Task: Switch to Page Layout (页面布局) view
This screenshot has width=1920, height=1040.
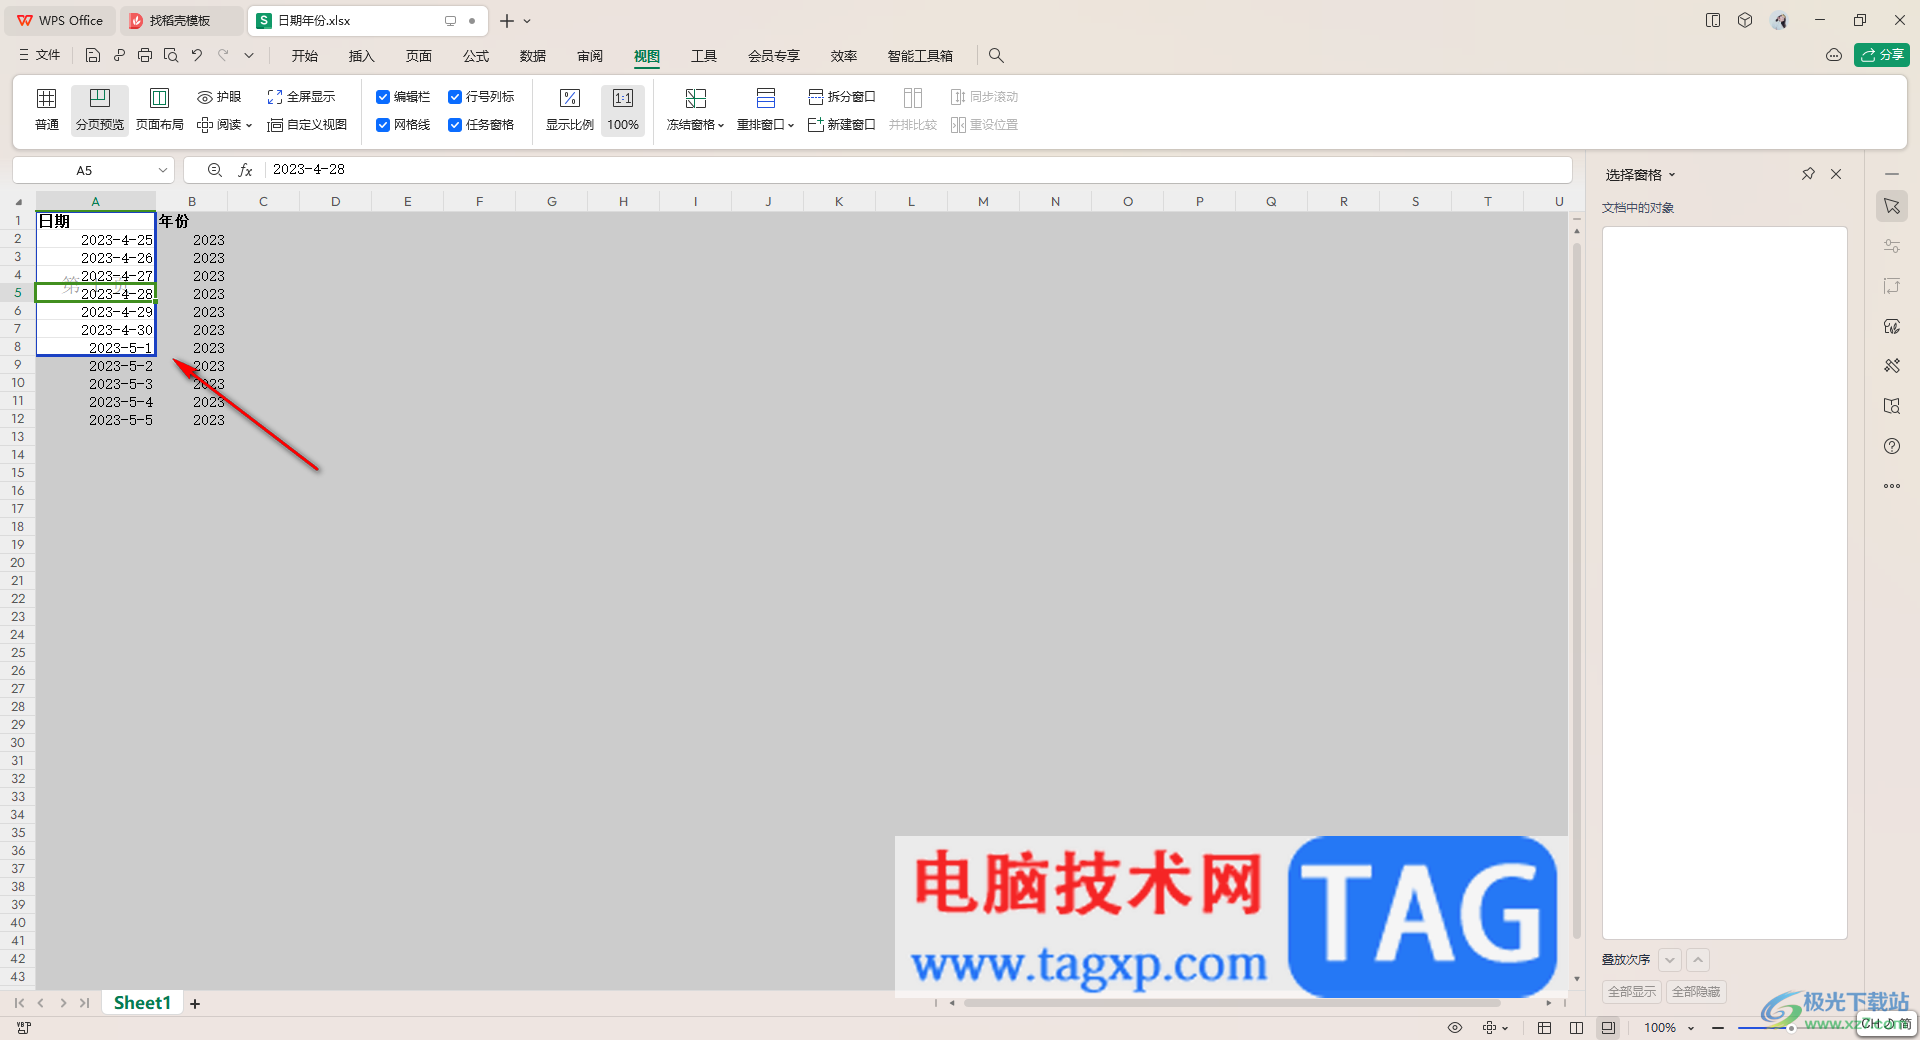Action: [x=159, y=110]
